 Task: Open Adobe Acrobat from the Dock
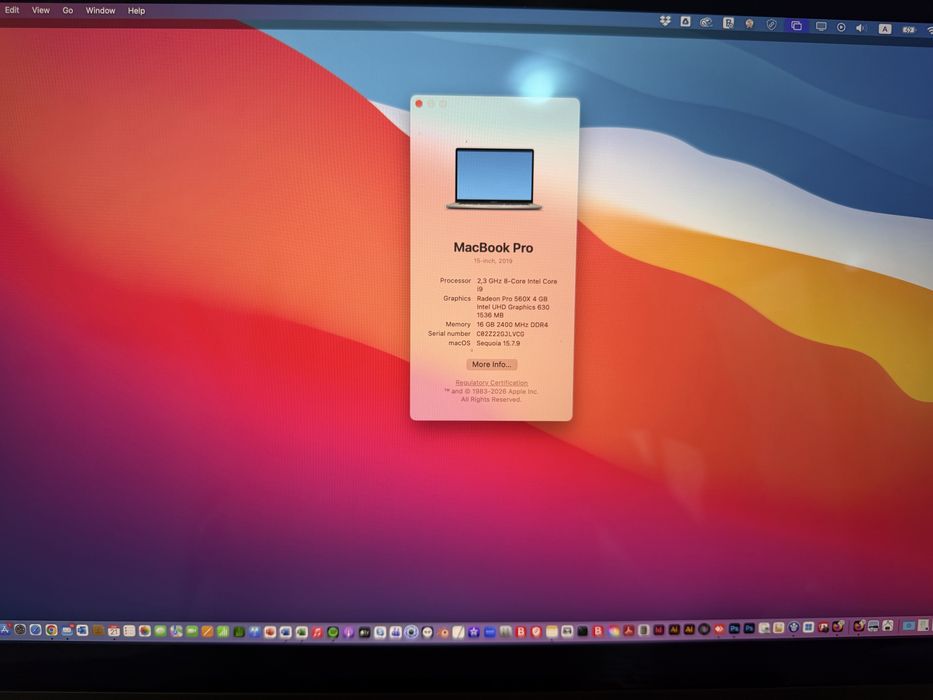pos(628,630)
